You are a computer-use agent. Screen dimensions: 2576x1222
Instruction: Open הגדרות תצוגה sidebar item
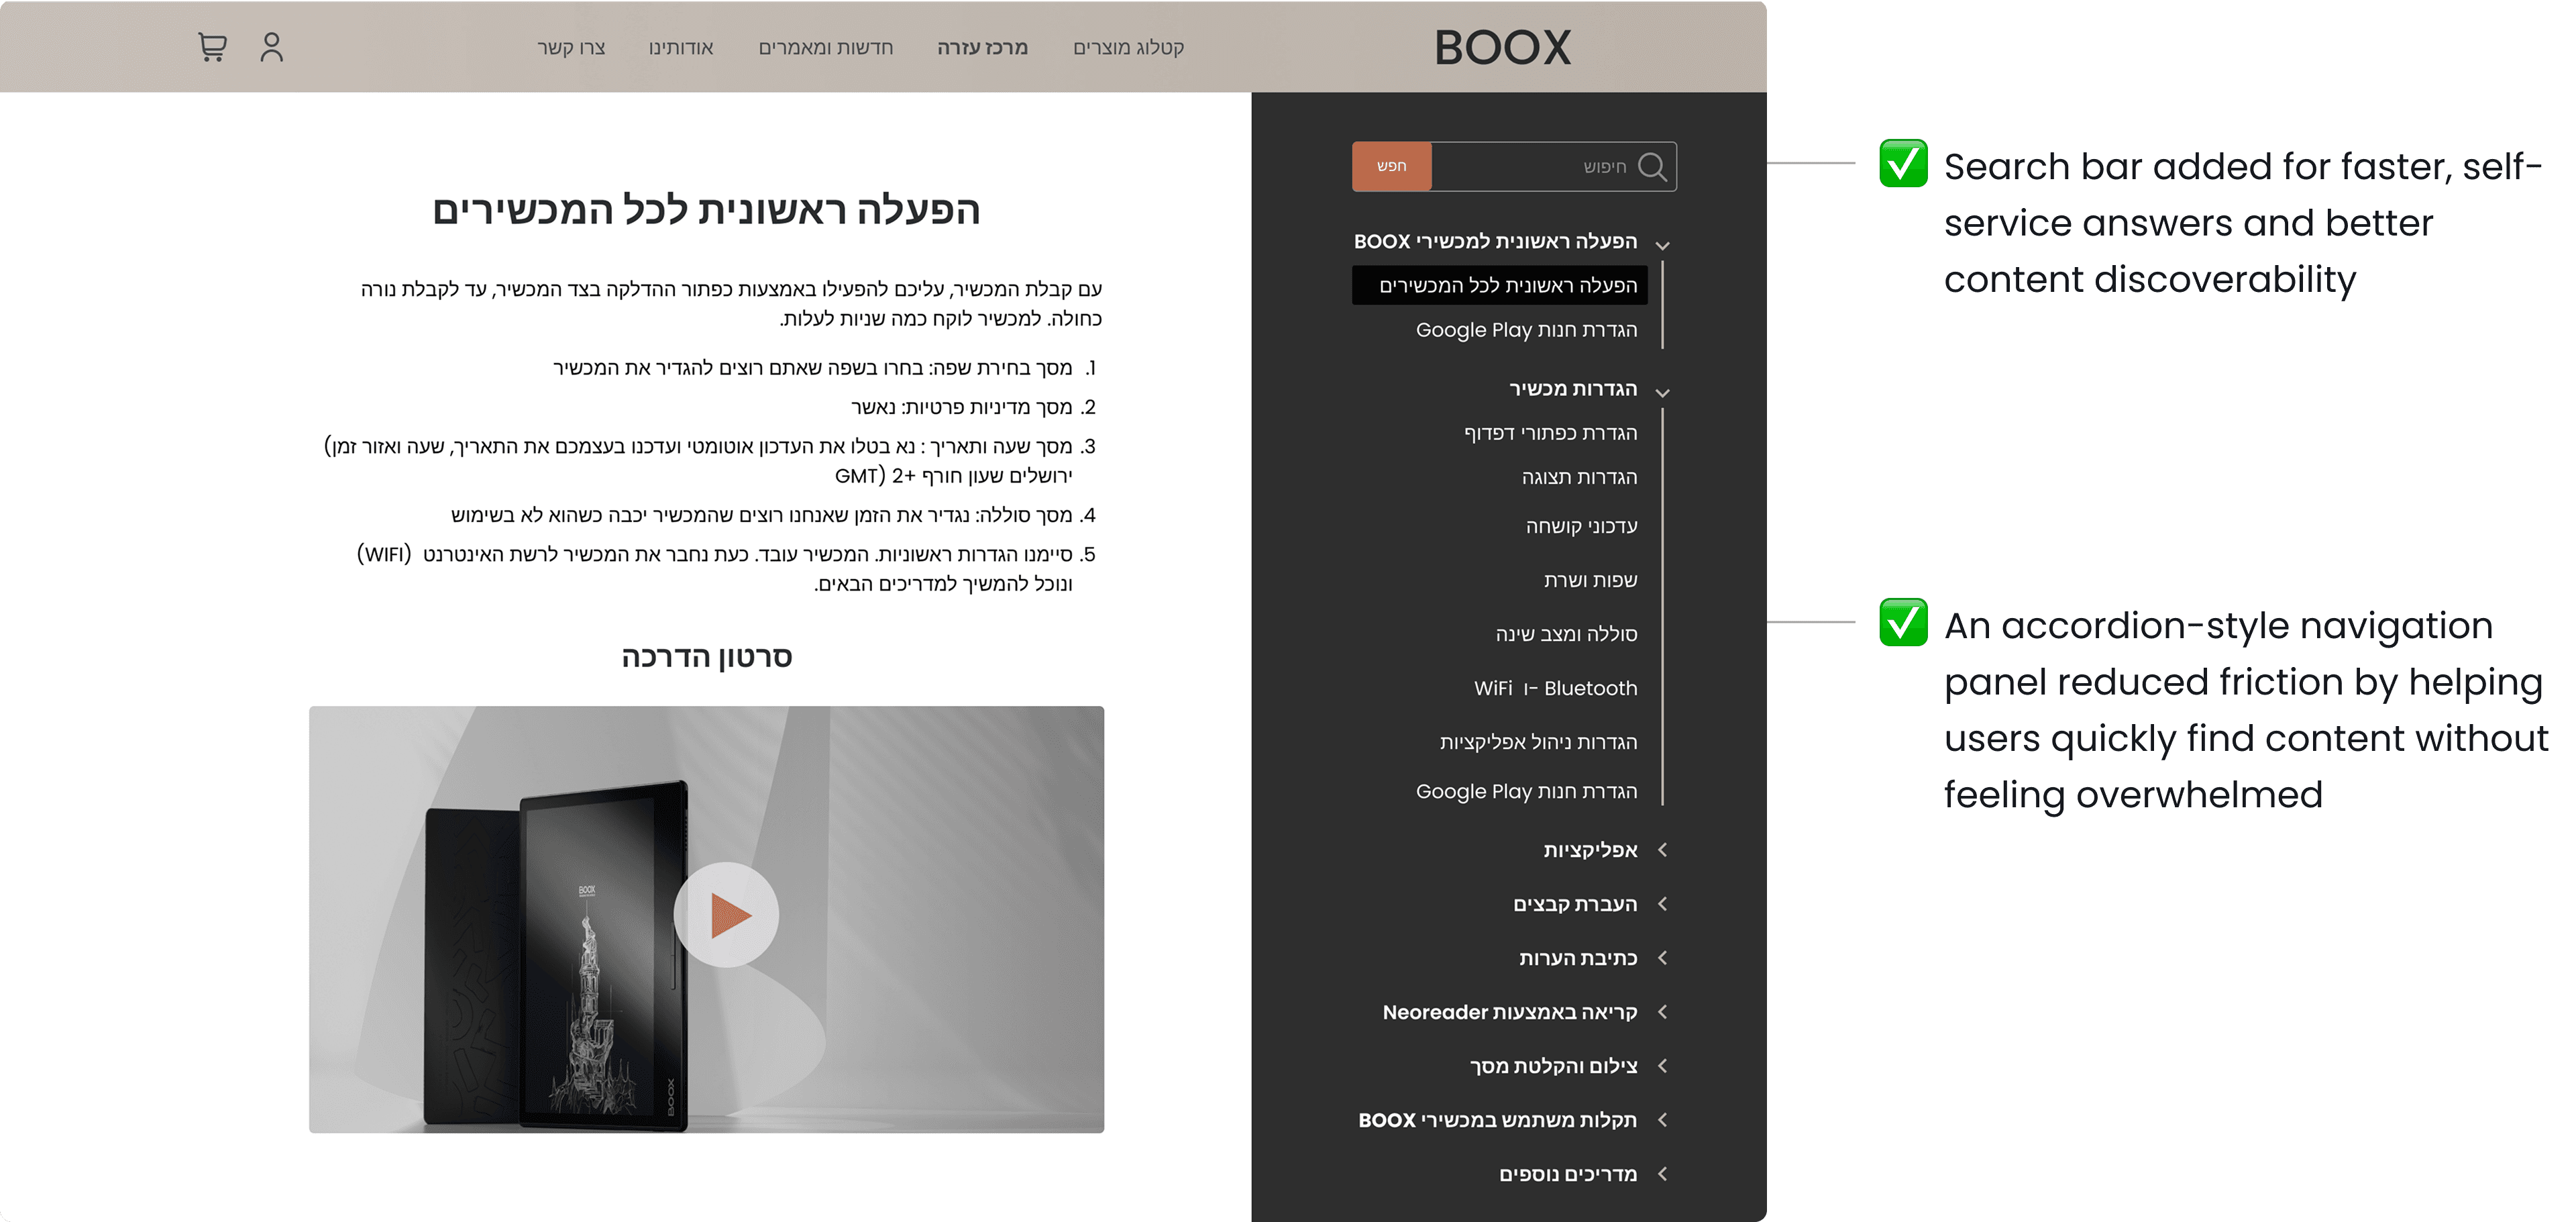click(x=1579, y=478)
